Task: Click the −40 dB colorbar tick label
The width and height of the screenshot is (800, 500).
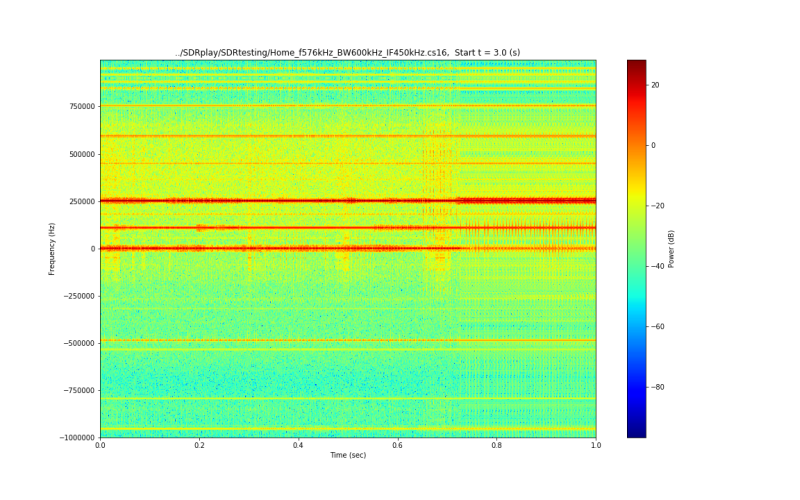Action: pos(658,266)
